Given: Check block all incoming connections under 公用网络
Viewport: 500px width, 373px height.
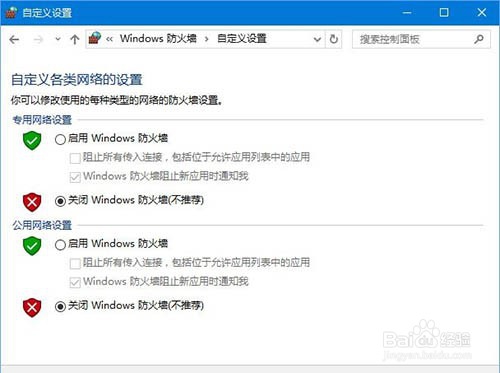Looking at the screenshot, I should 75,264.
